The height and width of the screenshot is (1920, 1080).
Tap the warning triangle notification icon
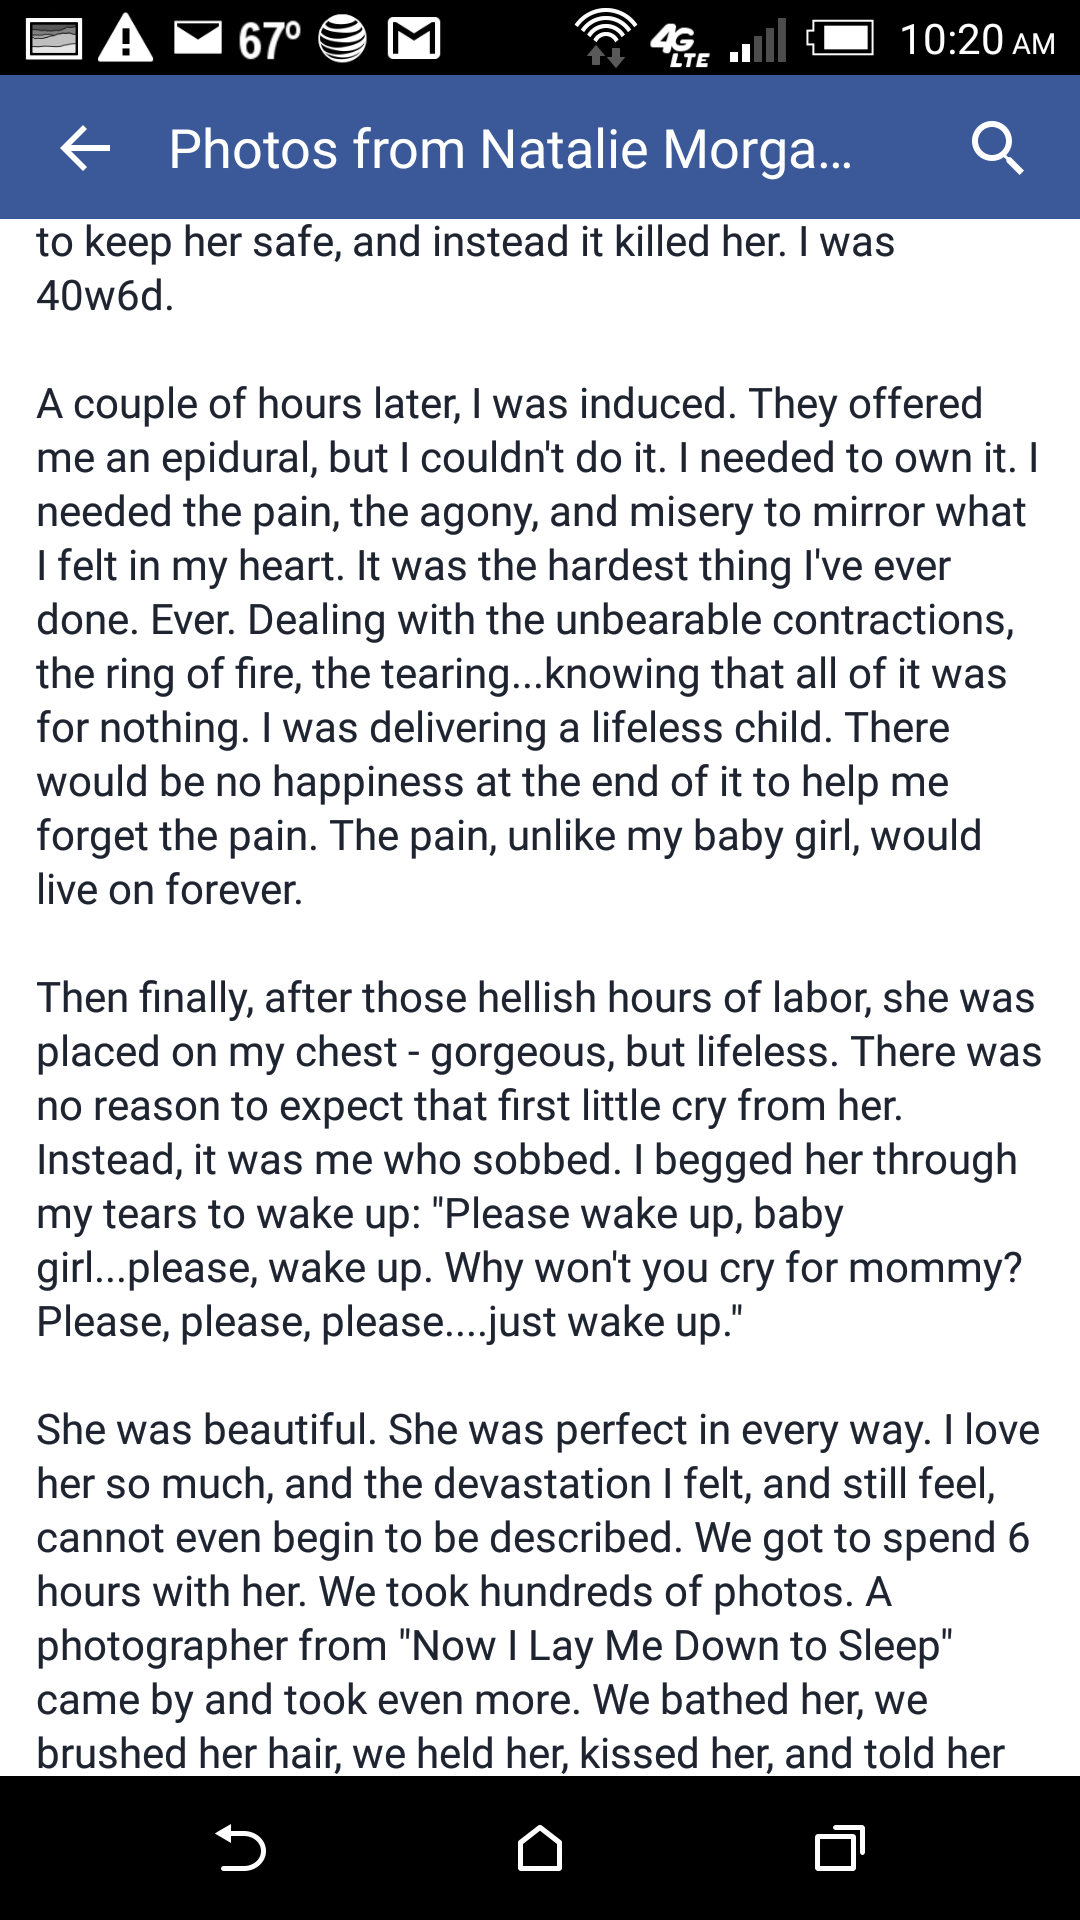[x=125, y=38]
